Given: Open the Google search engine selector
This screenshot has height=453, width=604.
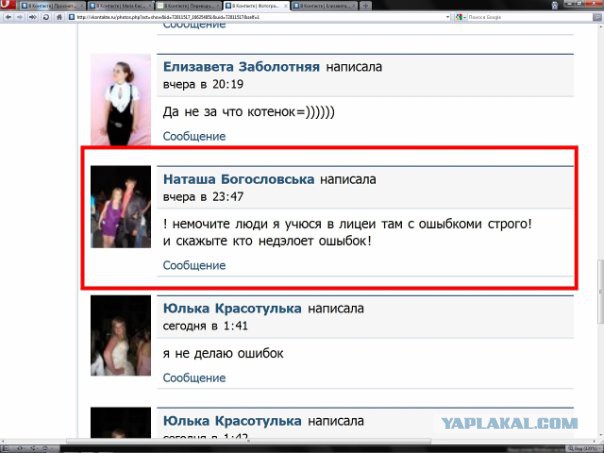Looking at the screenshot, I should tap(461, 17).
